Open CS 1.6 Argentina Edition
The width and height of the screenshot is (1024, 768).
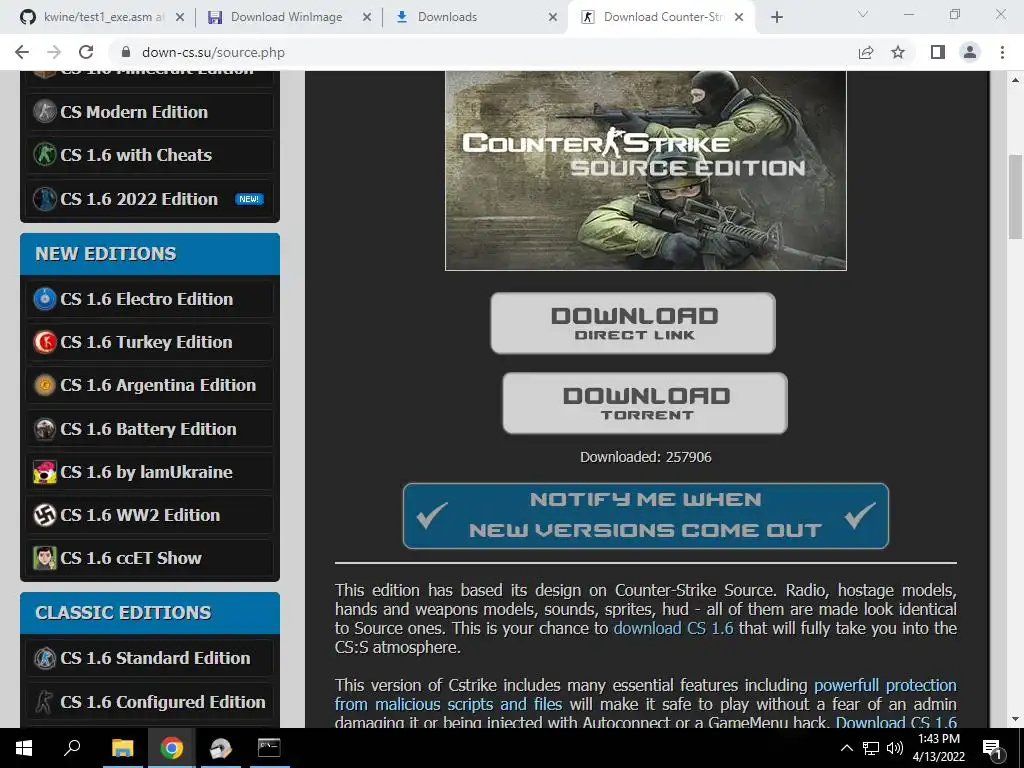pyautogui.click(x=158, y=385)
